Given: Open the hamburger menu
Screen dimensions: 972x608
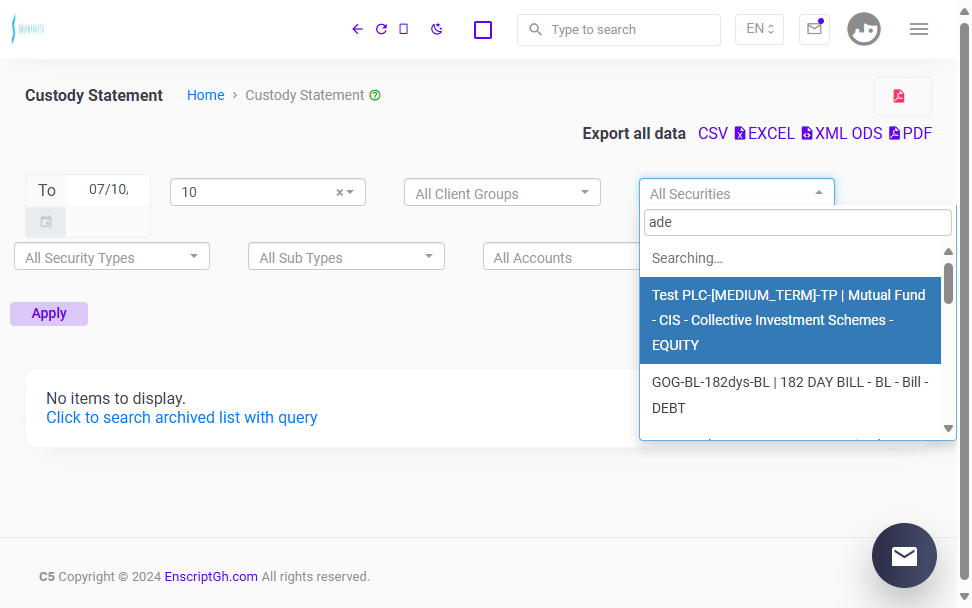Looking at the screenshot, I should point(919,29).
